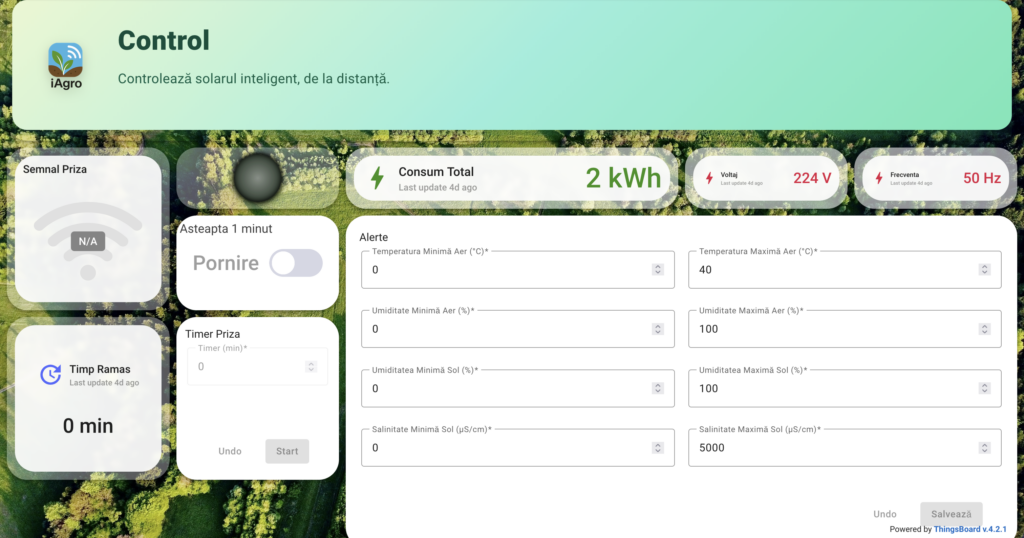This screenshot has width=1024, height=538.
Task: Click the Salvează button in Alerte
Action: (951, 513)
